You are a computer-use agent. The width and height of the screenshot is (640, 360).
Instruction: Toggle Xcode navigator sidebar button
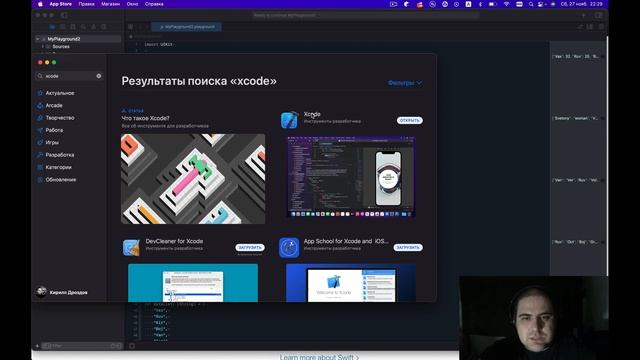[x=64, y=15]
